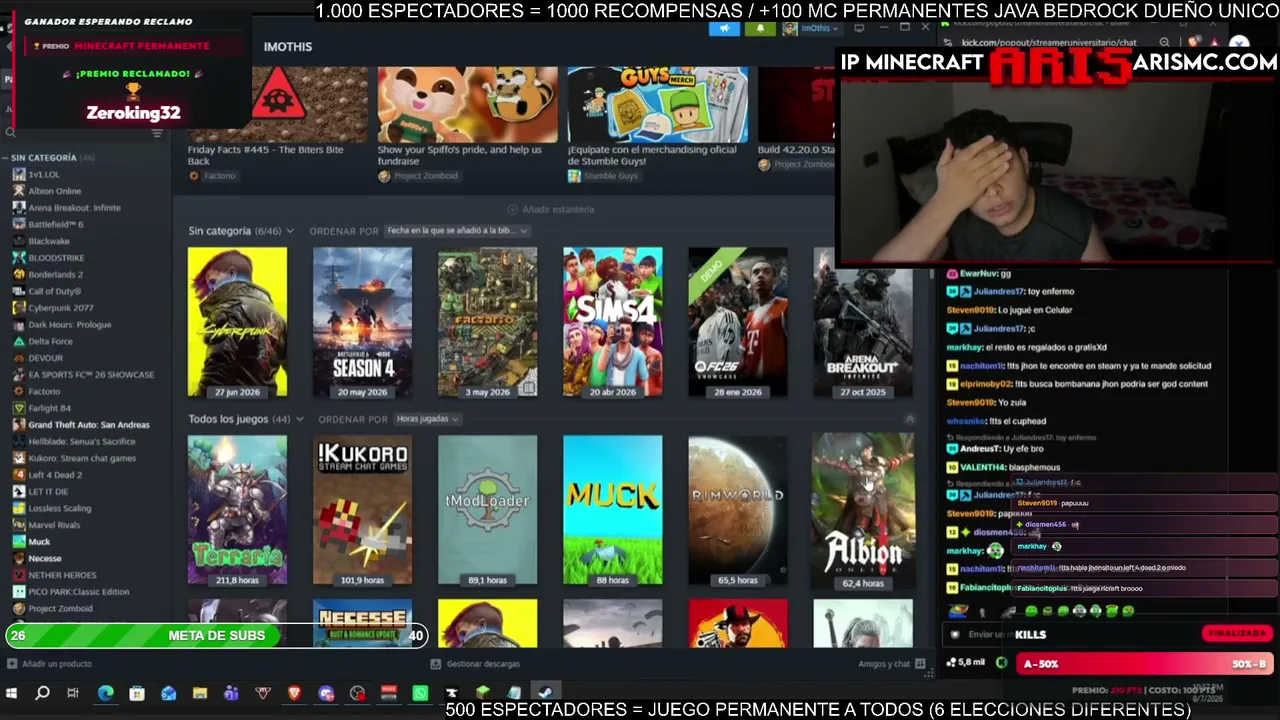1280x720 pixels.
Task: Open the Muck cover with 88 horas
Action: (612, 510)
